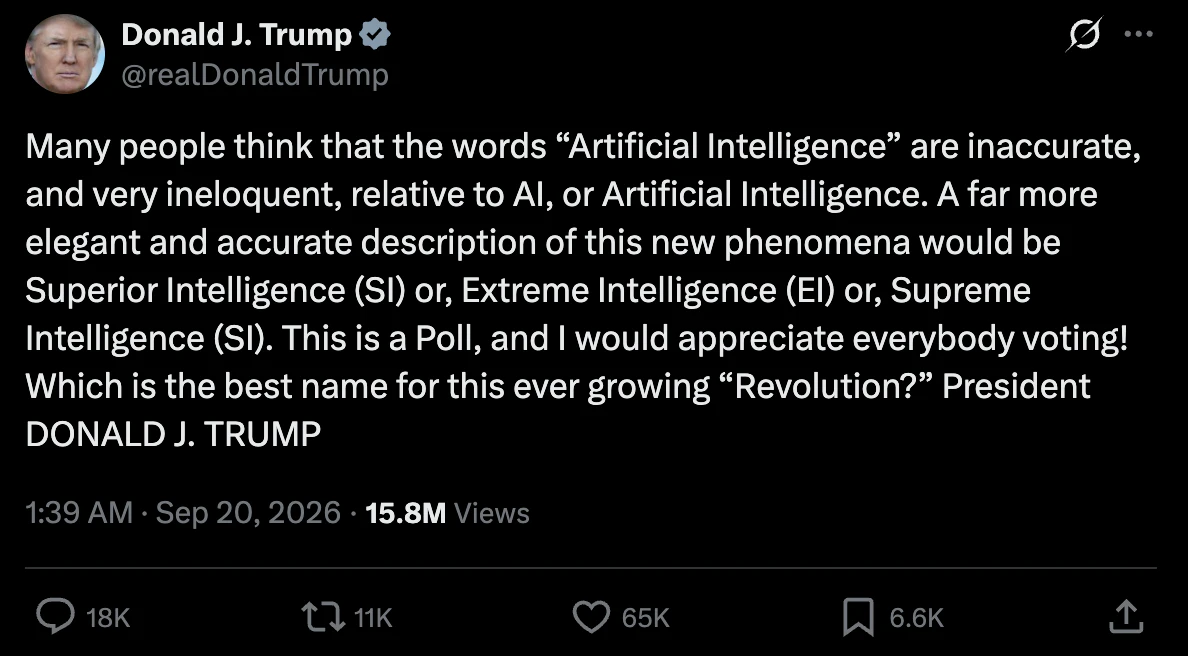Reply using the speech bubble icon

coord(55,617)
